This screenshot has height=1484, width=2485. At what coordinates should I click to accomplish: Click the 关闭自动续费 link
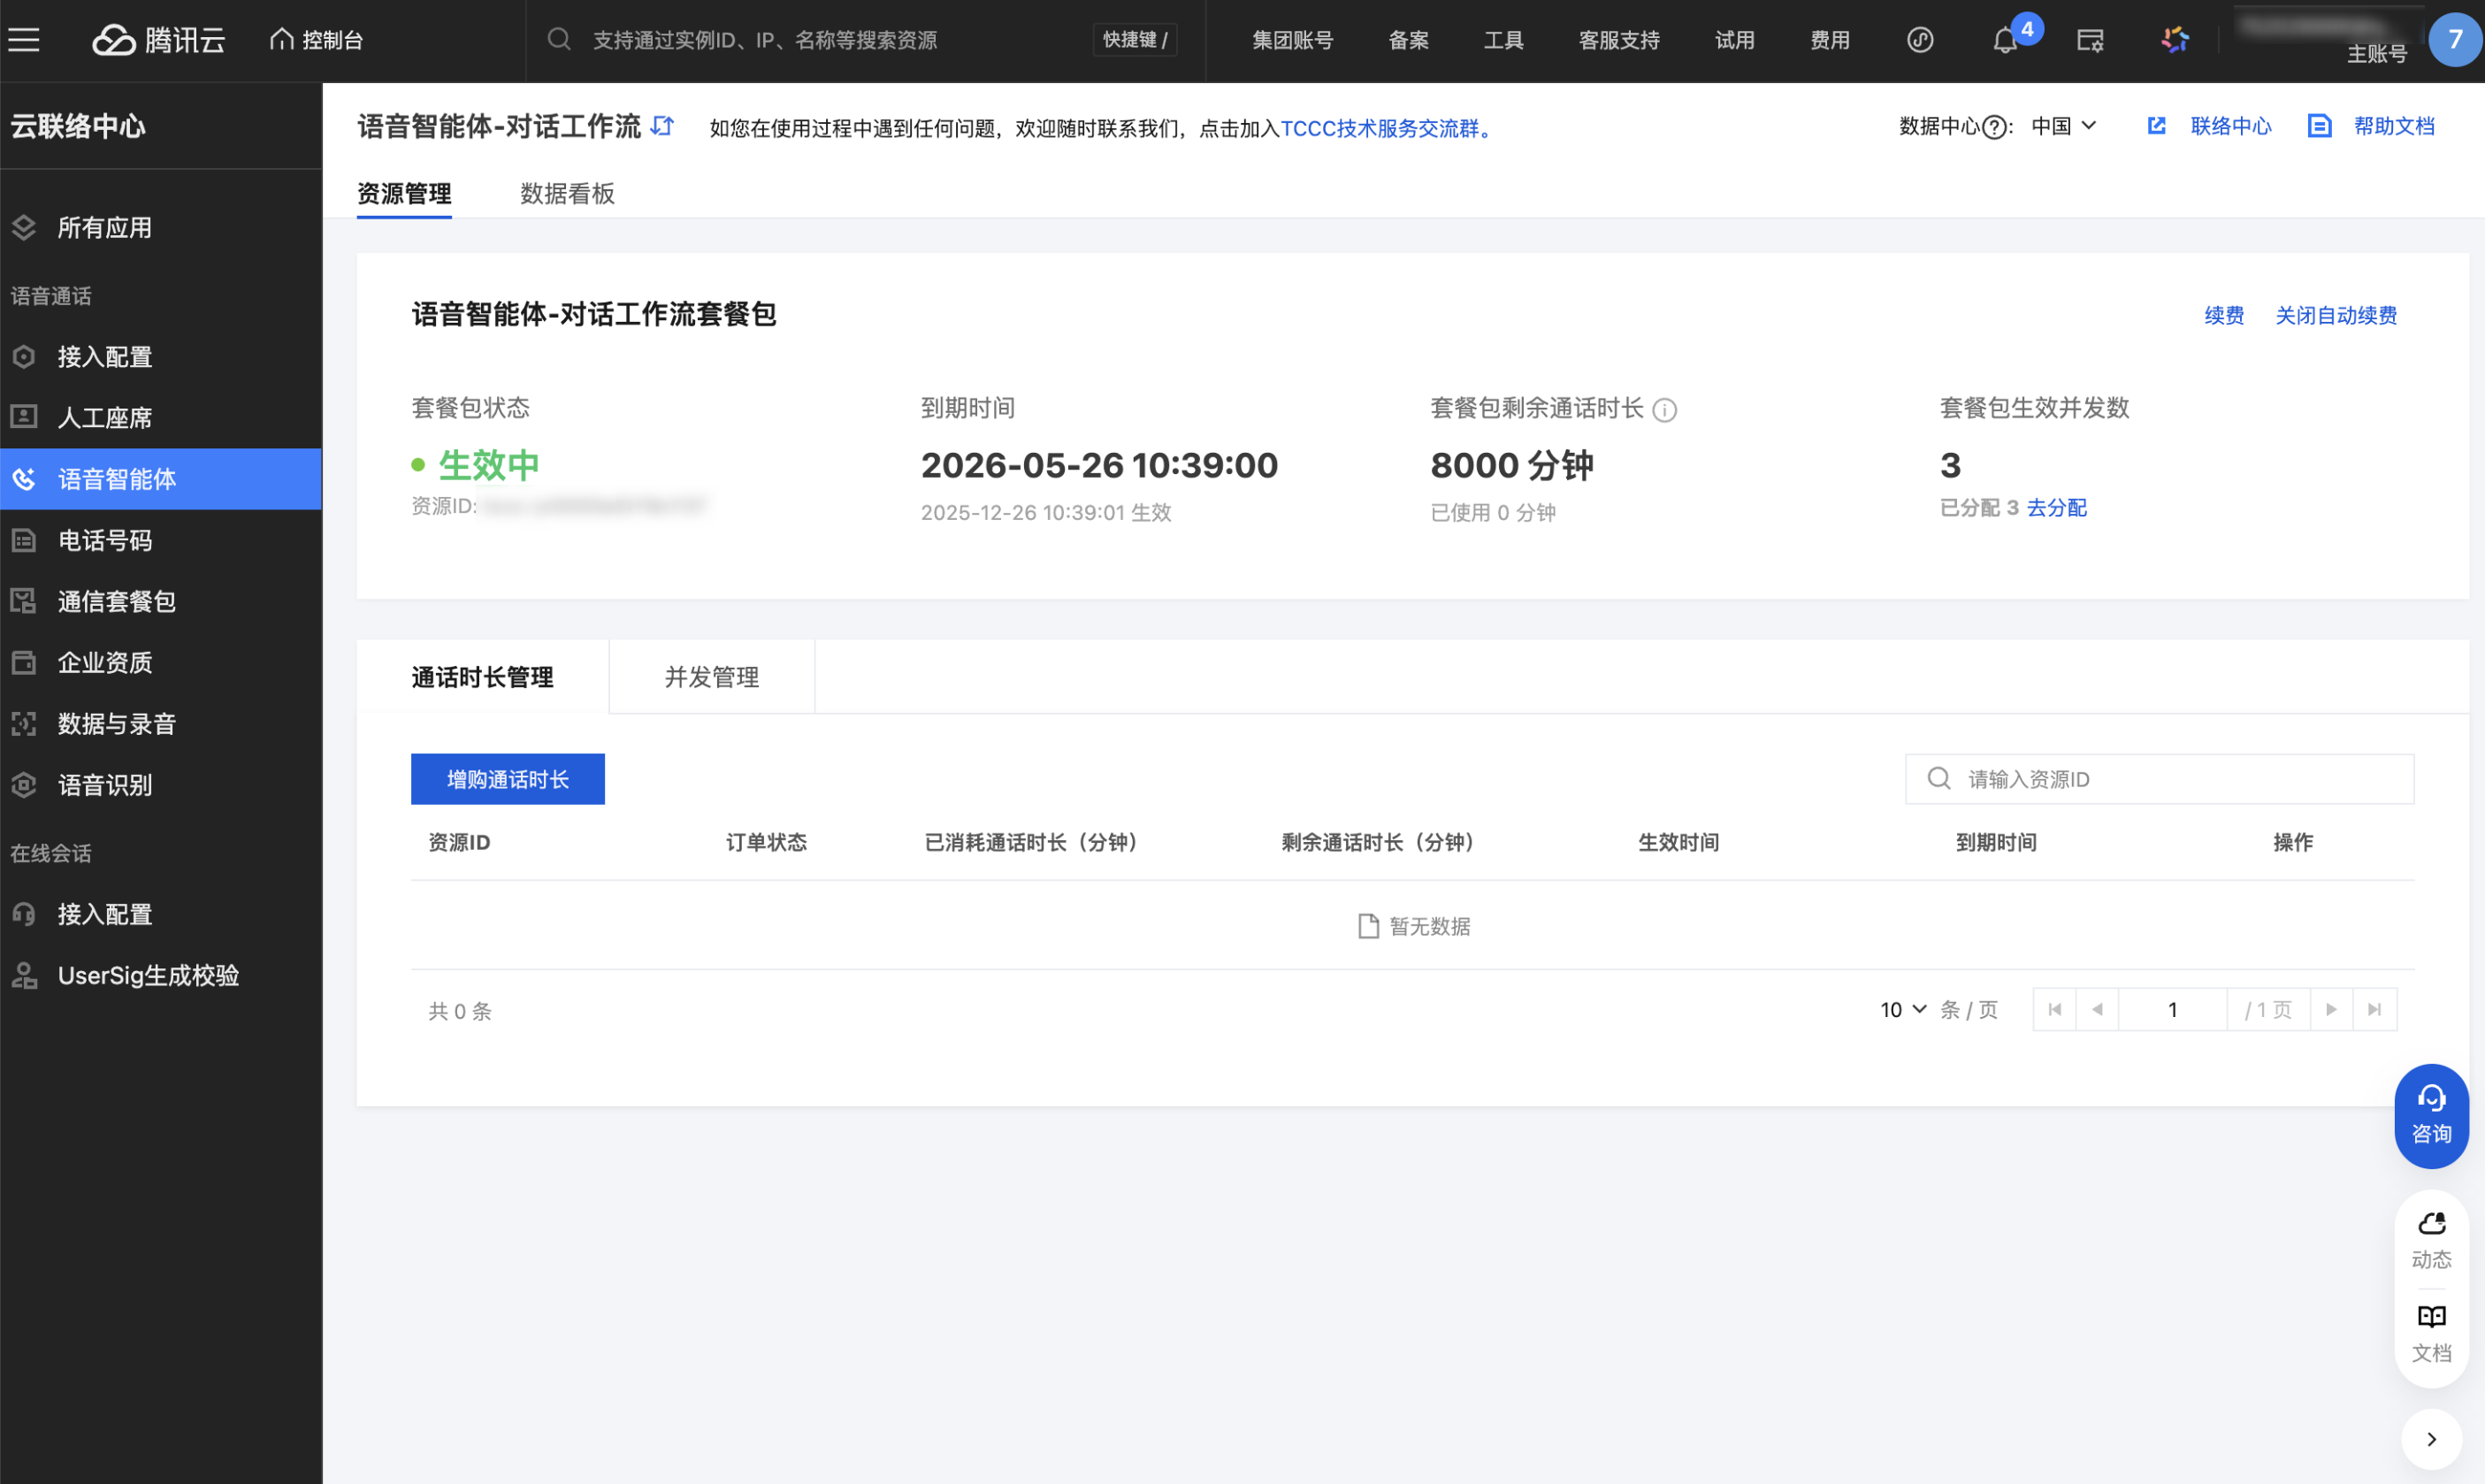2336,316
